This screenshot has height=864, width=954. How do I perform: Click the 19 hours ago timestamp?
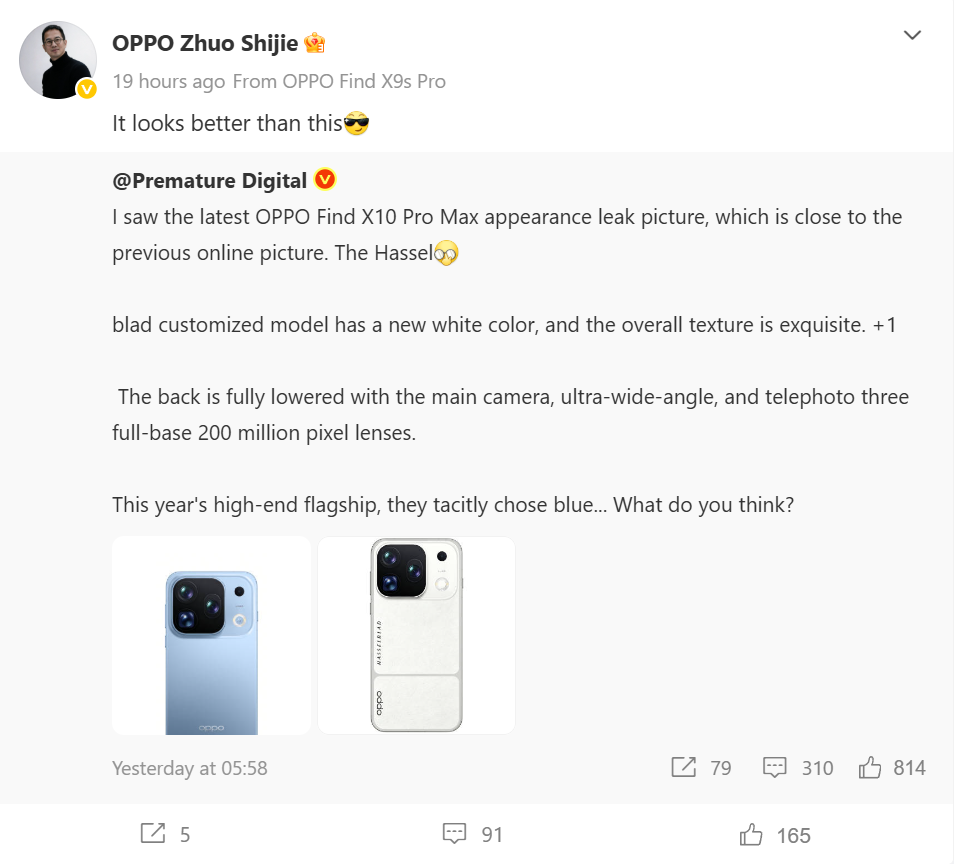(x=169, y=82)
